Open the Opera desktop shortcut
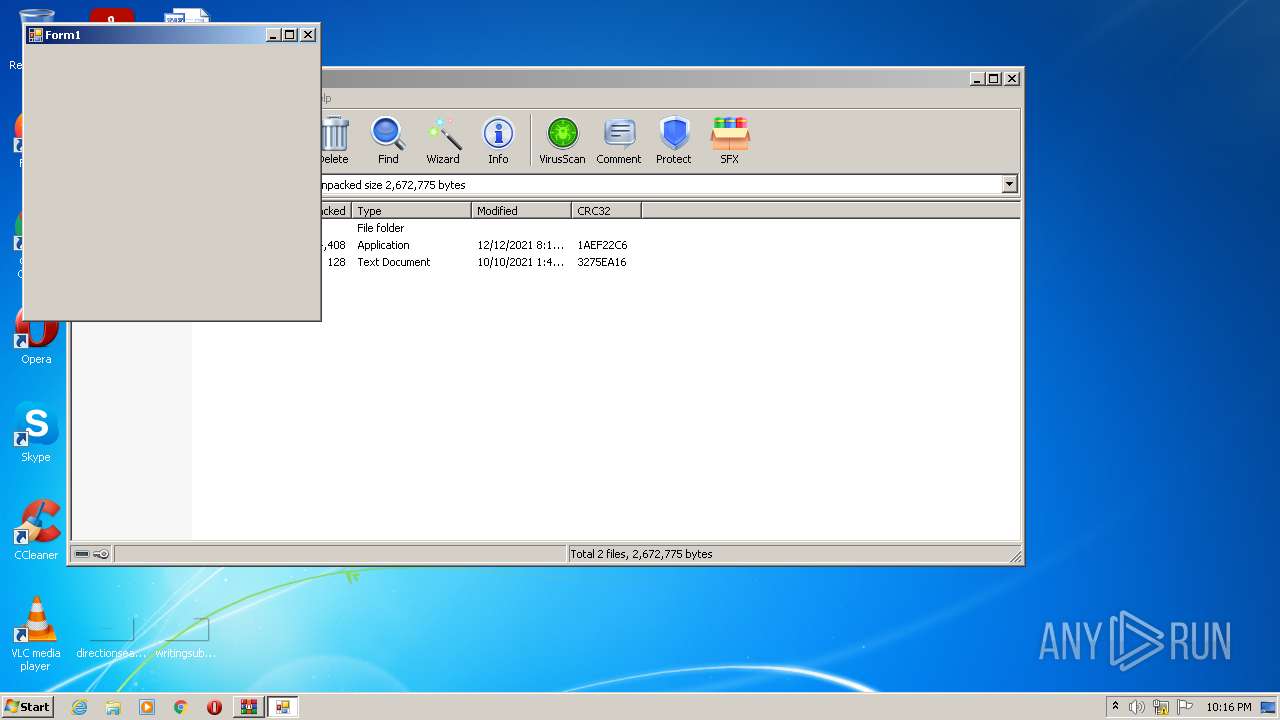1280x720 pixels. (36, 338)
